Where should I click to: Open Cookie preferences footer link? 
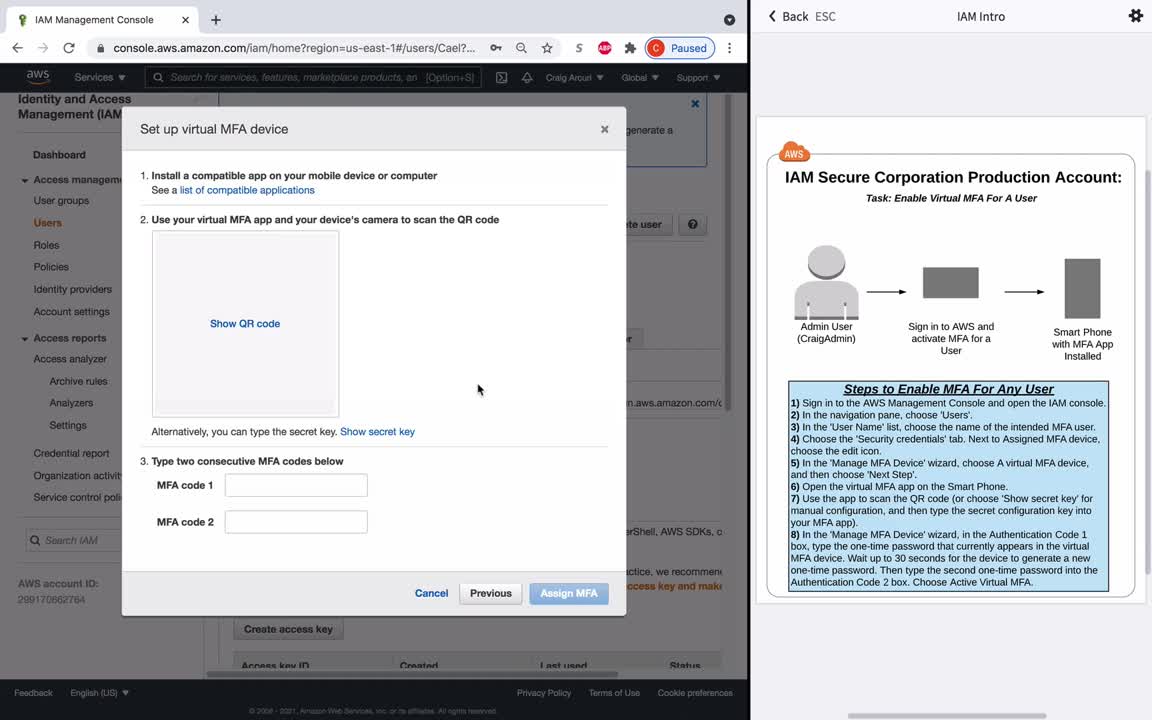tap(695, 693)
